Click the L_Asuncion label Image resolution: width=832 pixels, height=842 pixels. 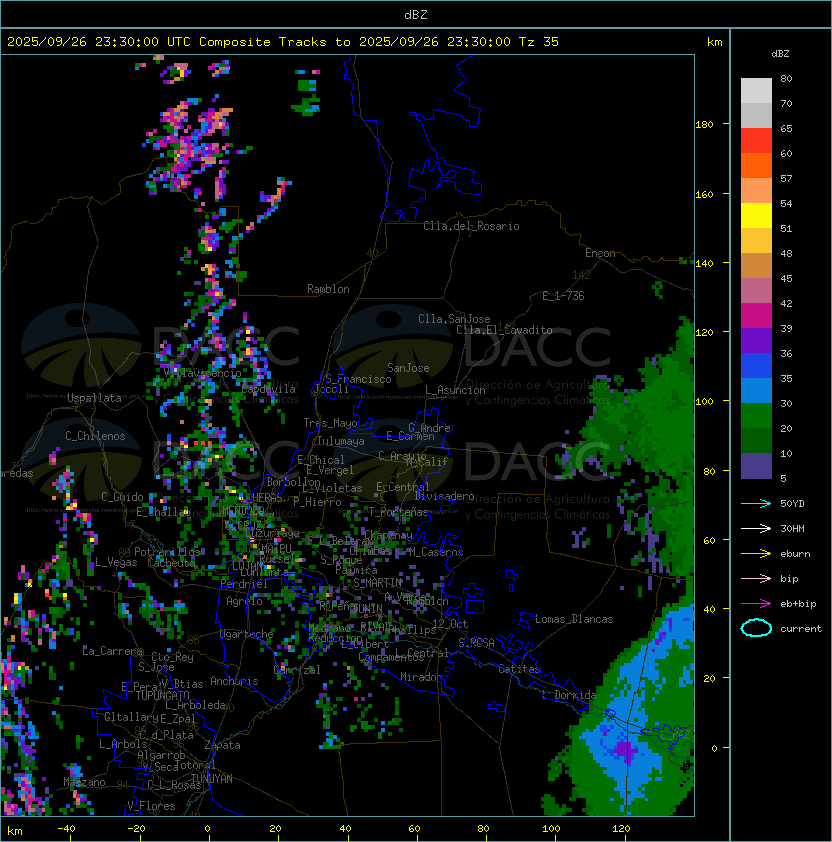(455, 390)
